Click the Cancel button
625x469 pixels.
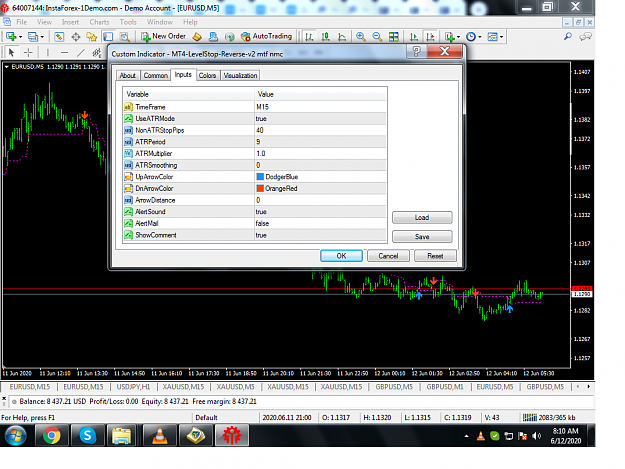[x=388, y=256]
